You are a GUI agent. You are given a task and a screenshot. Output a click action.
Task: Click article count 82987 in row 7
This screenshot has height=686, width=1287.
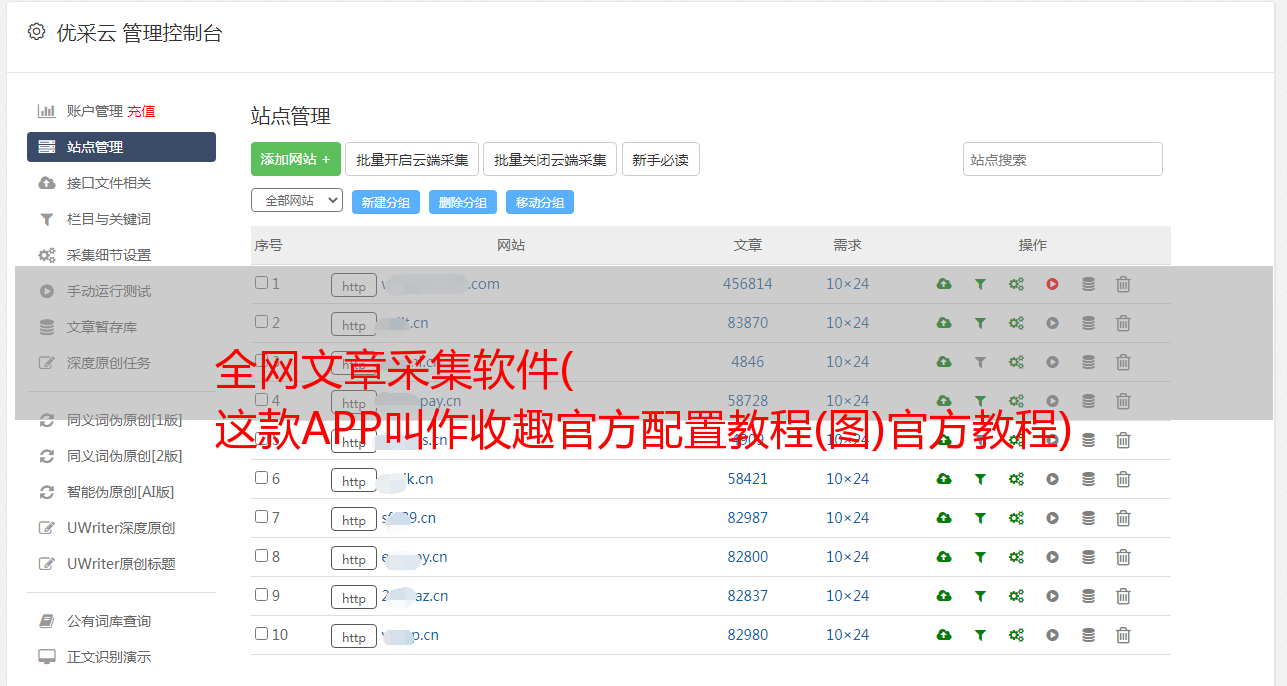pos(748,518)
